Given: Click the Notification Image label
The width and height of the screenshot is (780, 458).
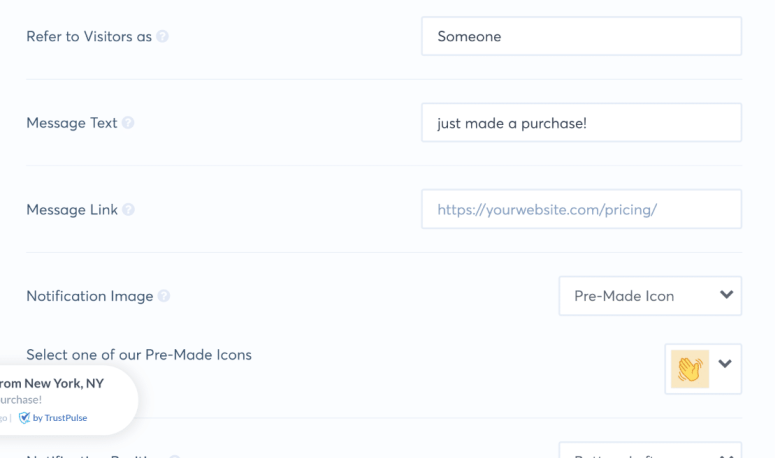Looking at the screenshot, I should click(90, 296).
